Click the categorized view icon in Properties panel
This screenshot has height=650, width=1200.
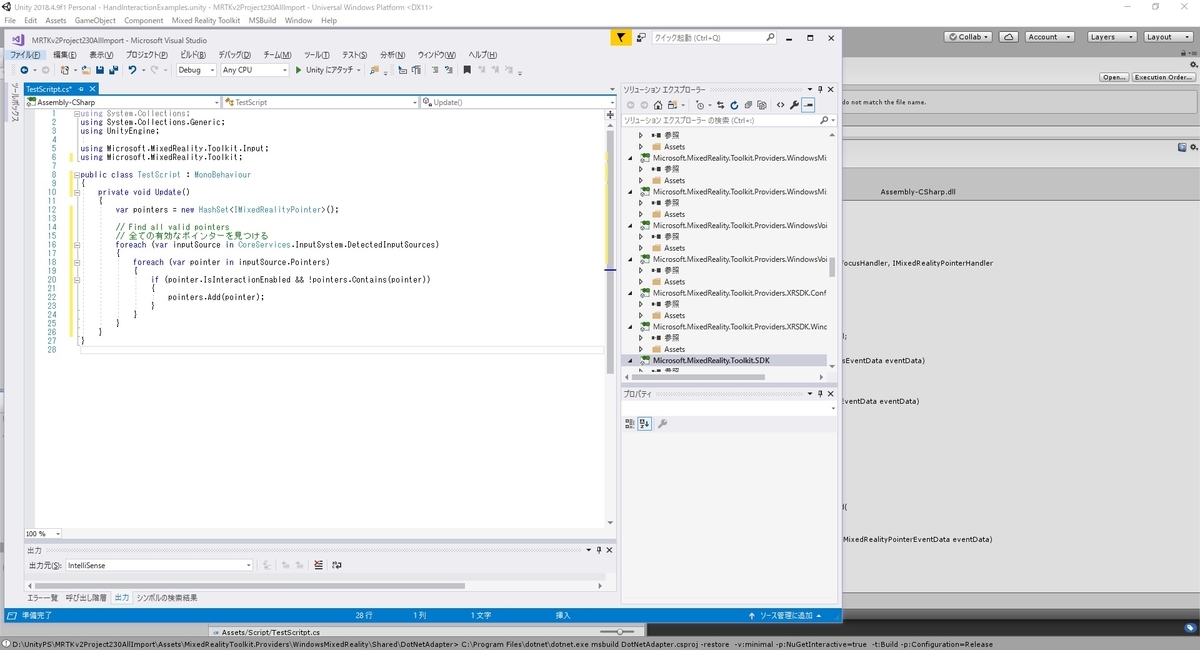pyautogui.click(x=630, y=423)
